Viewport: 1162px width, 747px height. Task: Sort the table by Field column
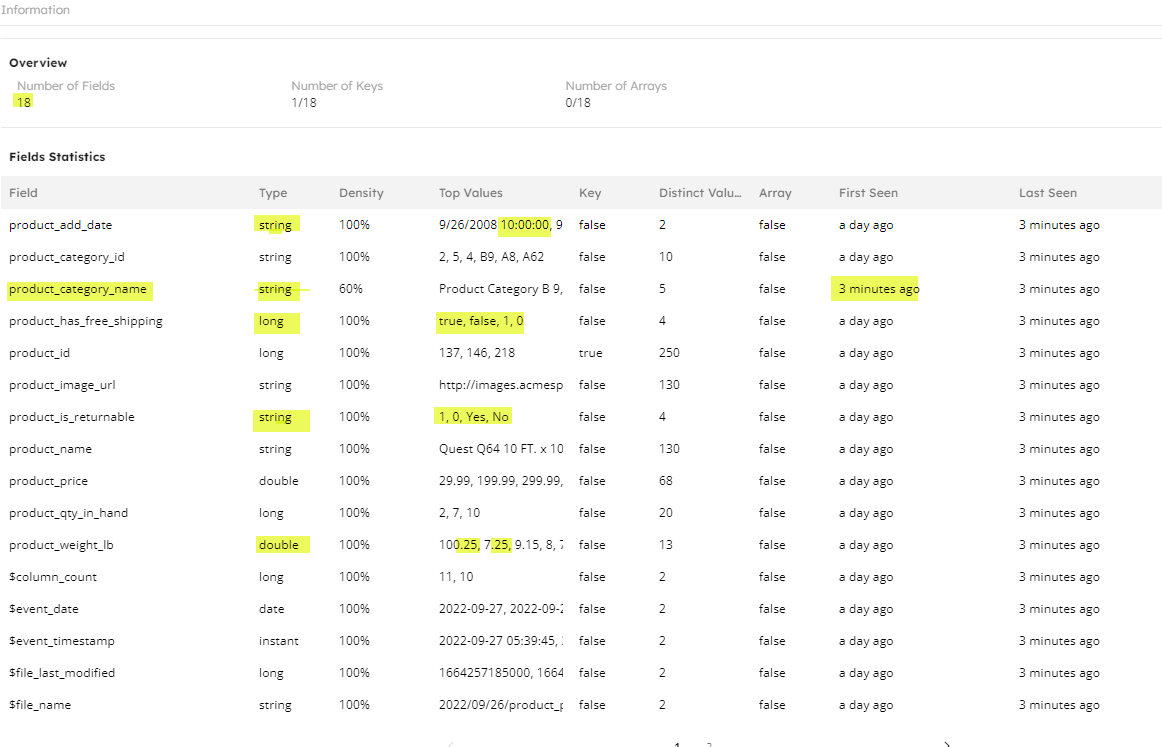point(23,192)
